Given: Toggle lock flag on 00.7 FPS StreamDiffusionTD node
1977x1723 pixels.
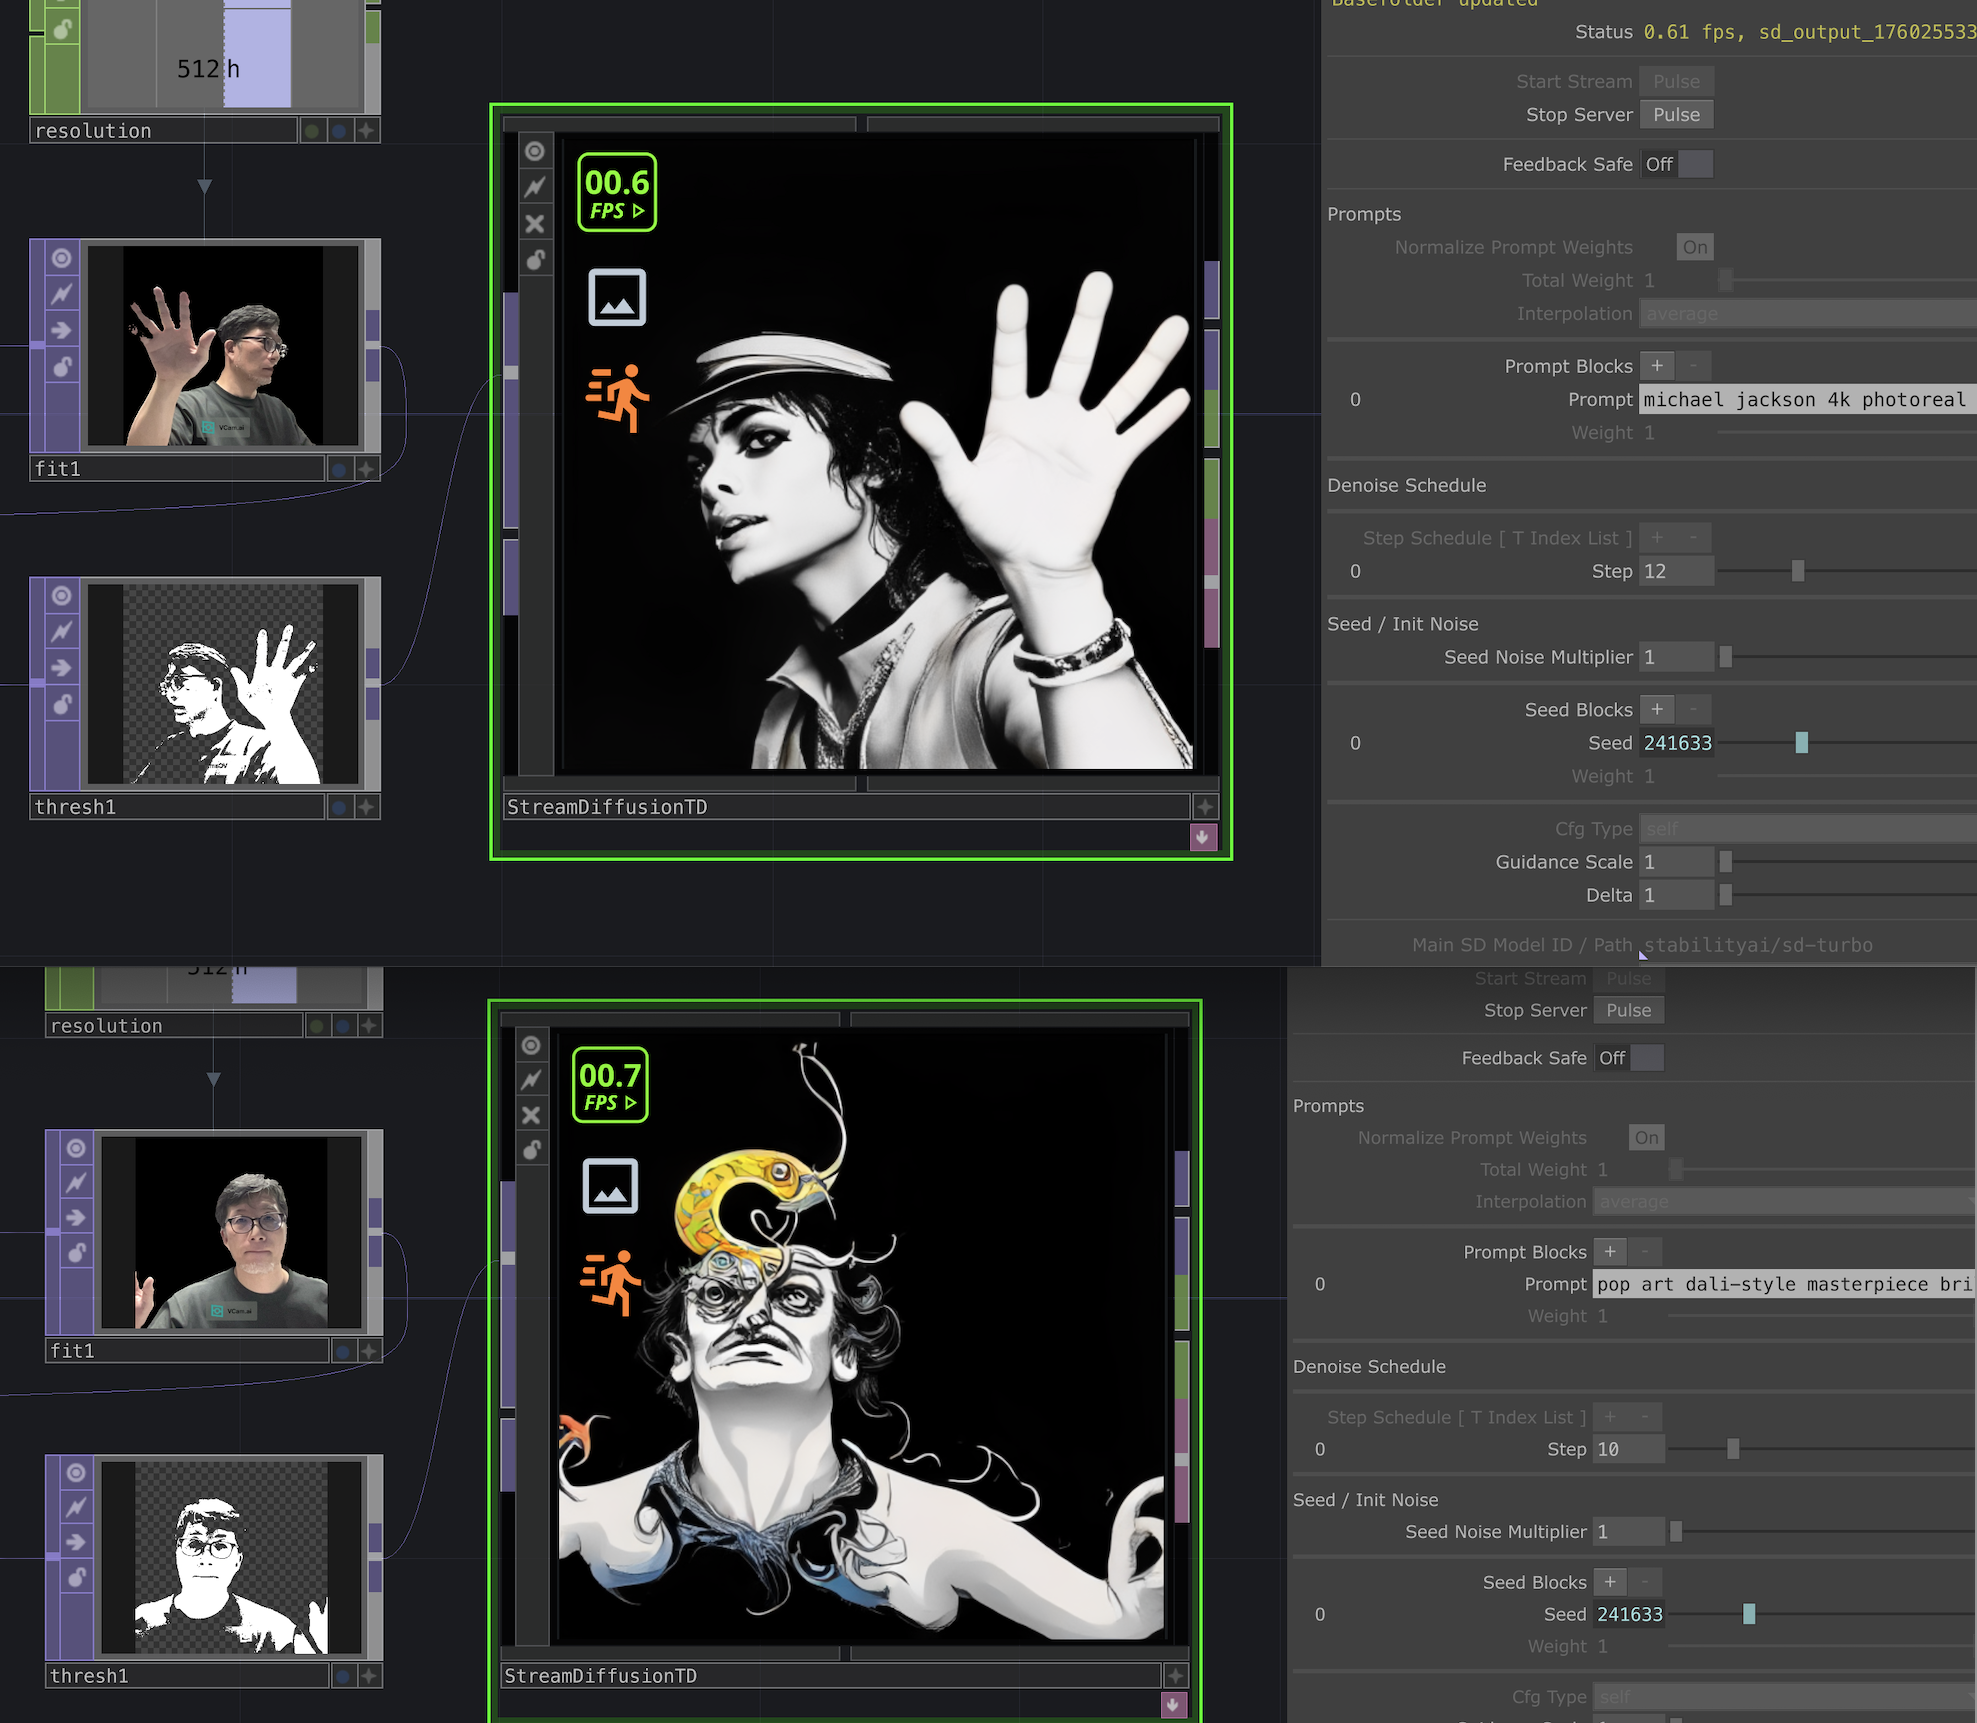Looking at the screenshot, I should click(x=531, y=1150).
